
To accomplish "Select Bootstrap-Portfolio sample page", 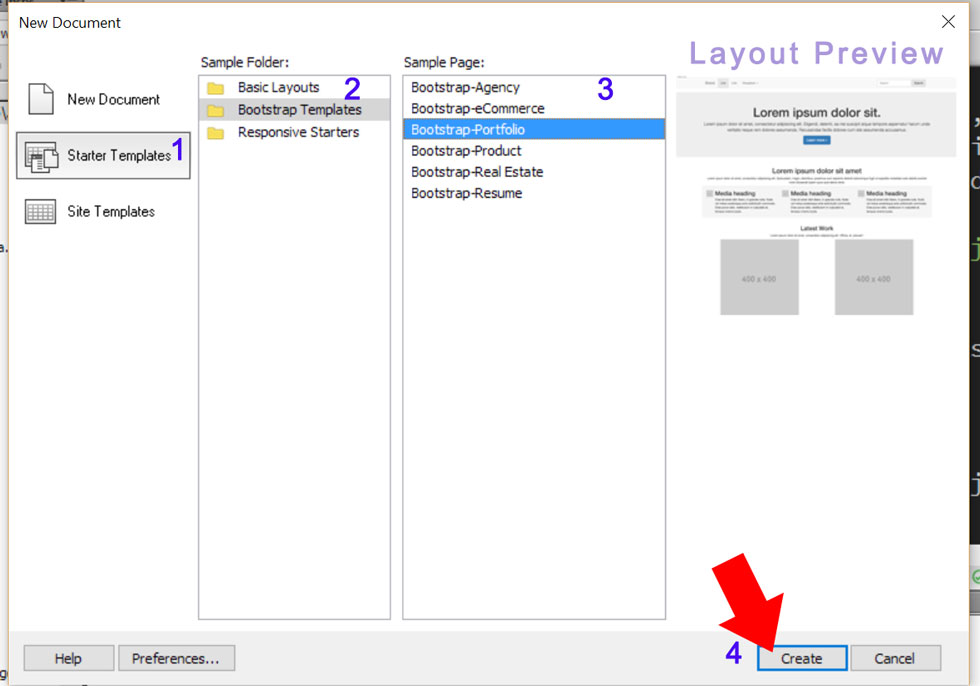I will pyautogui.click(x=534, y=129).
